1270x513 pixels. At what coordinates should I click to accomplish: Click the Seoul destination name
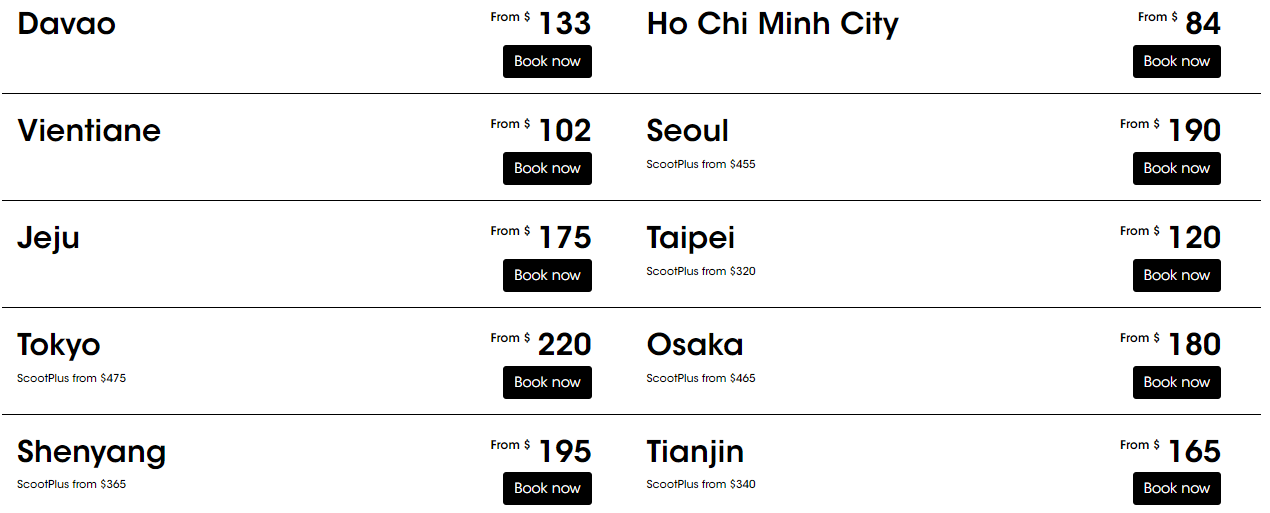tap(687, 131)
